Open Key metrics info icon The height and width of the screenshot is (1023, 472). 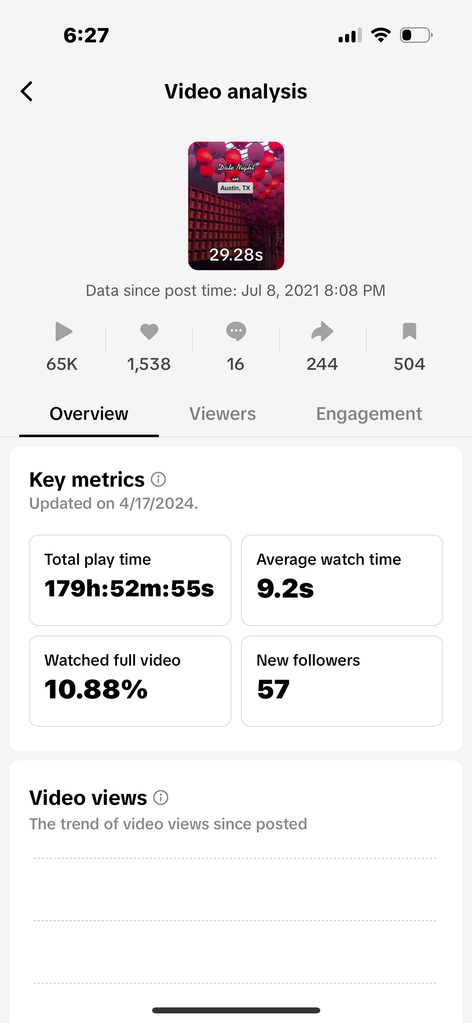coord(159,480)
